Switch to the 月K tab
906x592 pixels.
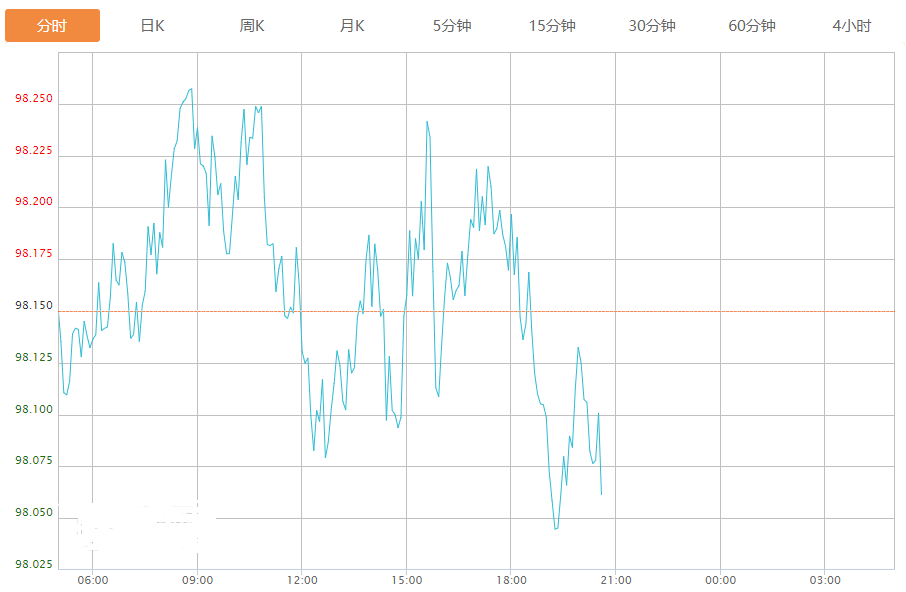tap(352, 25)
